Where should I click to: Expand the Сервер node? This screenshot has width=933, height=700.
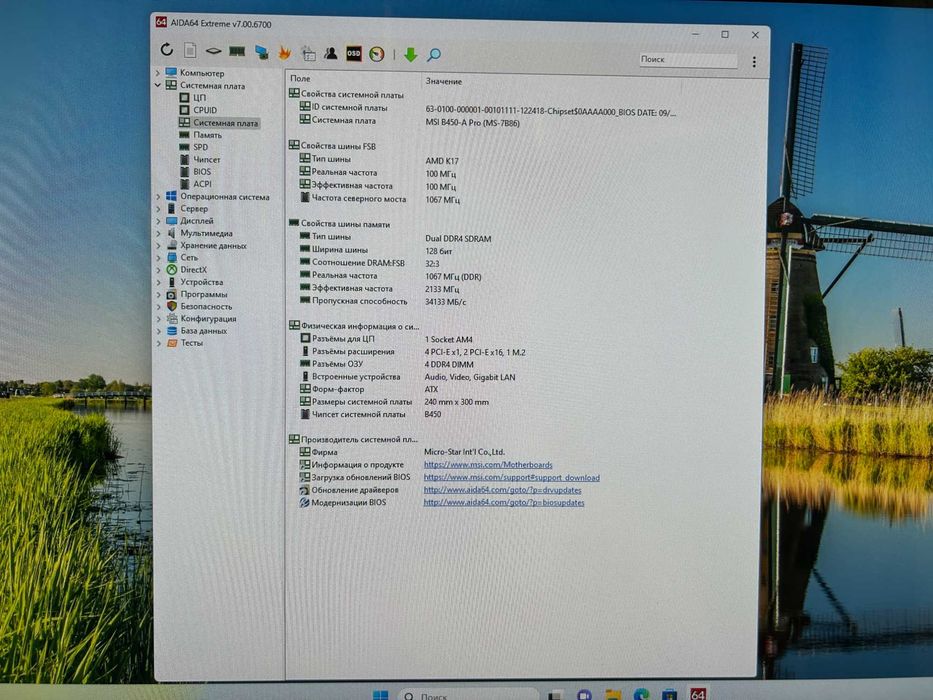[x=158, y=209]
